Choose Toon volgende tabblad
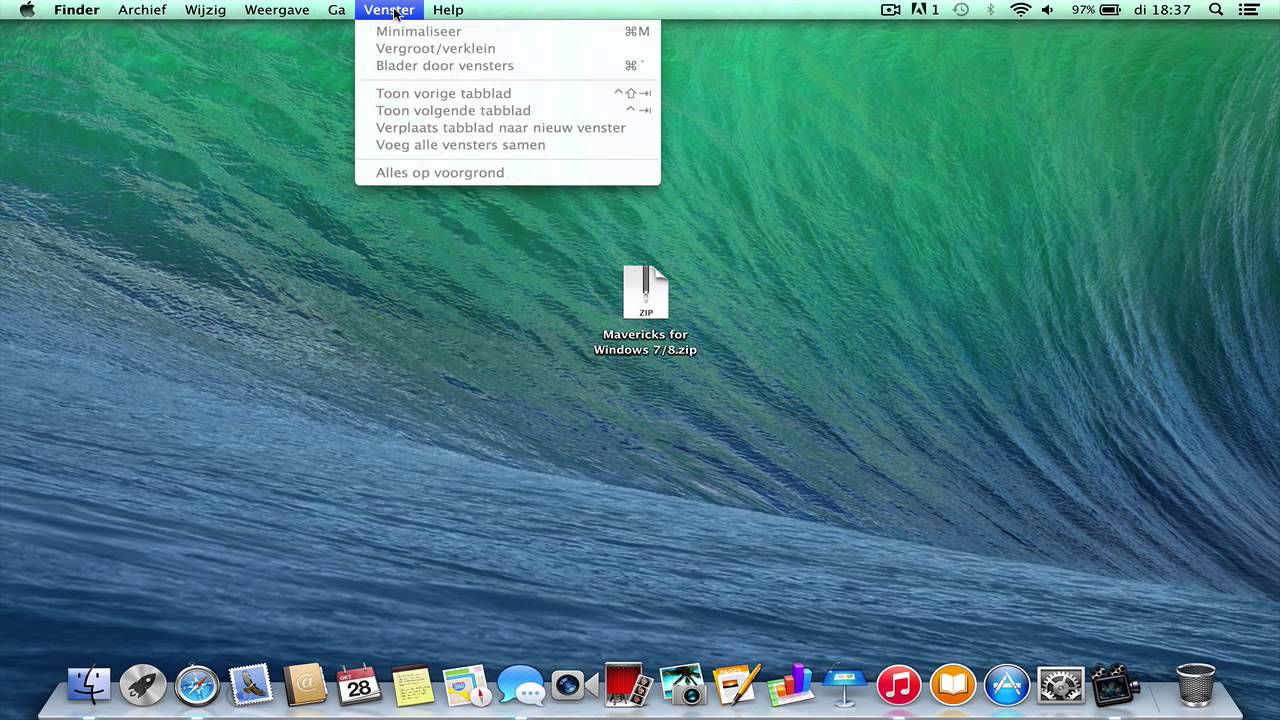The width and height of the screenshot is (1280, 720). click(x=508, y=110)
